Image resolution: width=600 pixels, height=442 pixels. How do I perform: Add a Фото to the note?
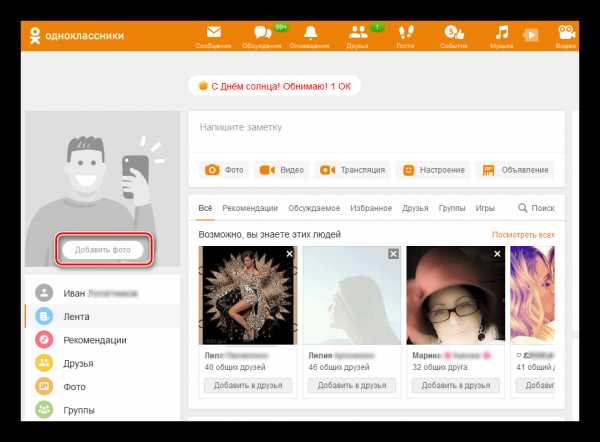(x=224, y=170)
